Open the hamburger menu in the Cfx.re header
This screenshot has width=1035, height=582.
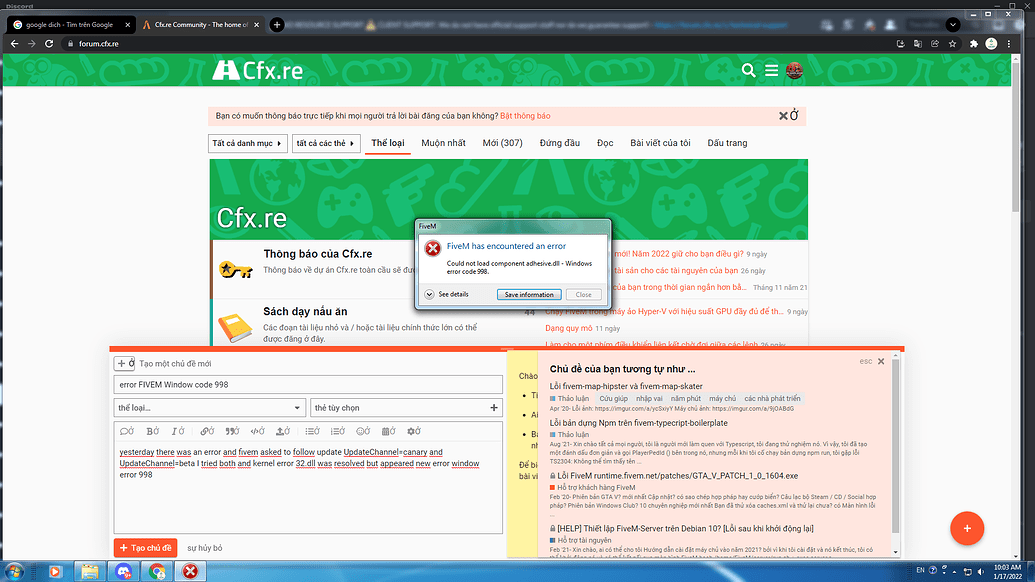(771, 71)
